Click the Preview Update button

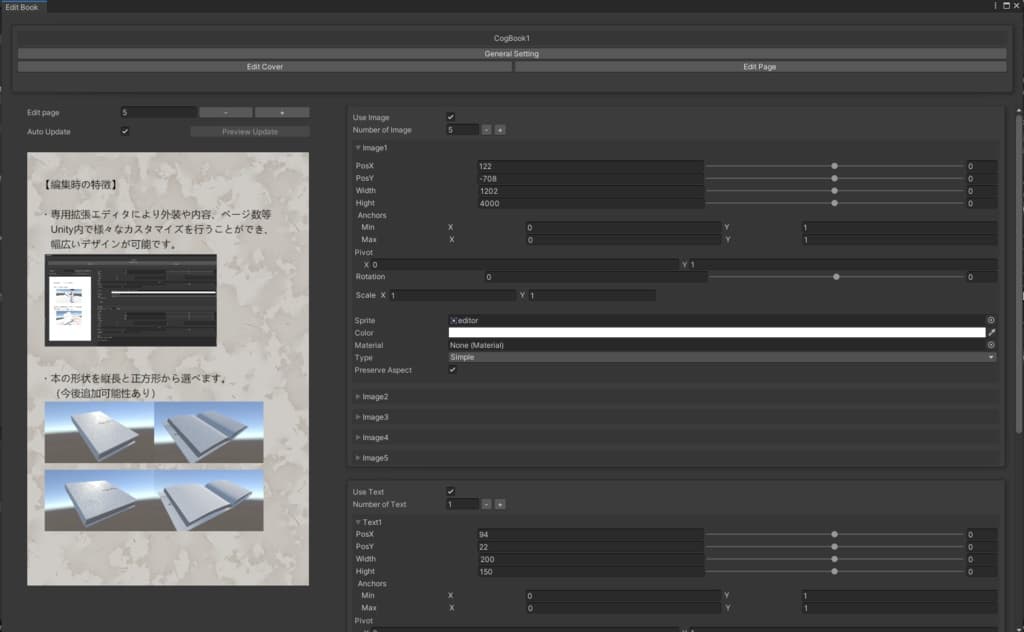(250, 131)
